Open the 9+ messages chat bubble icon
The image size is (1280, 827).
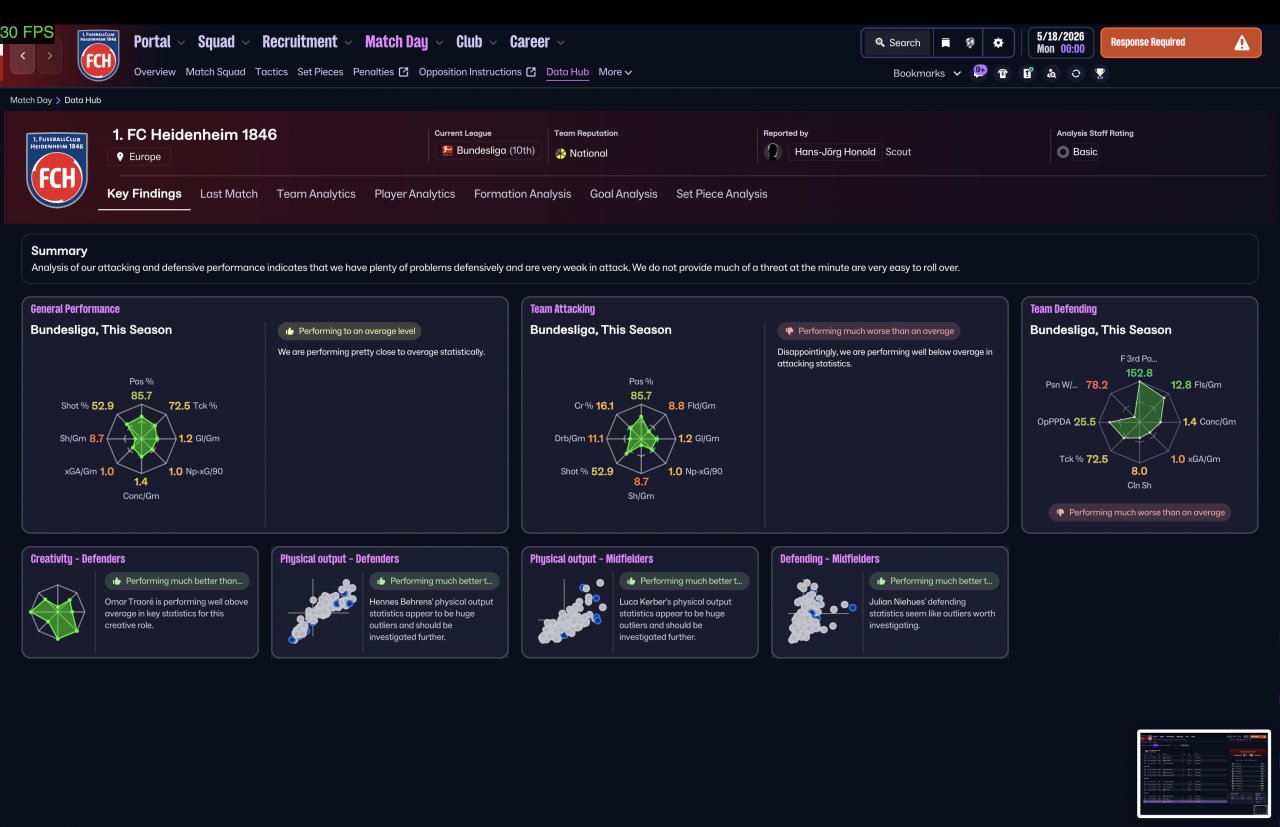click(979, 72)
